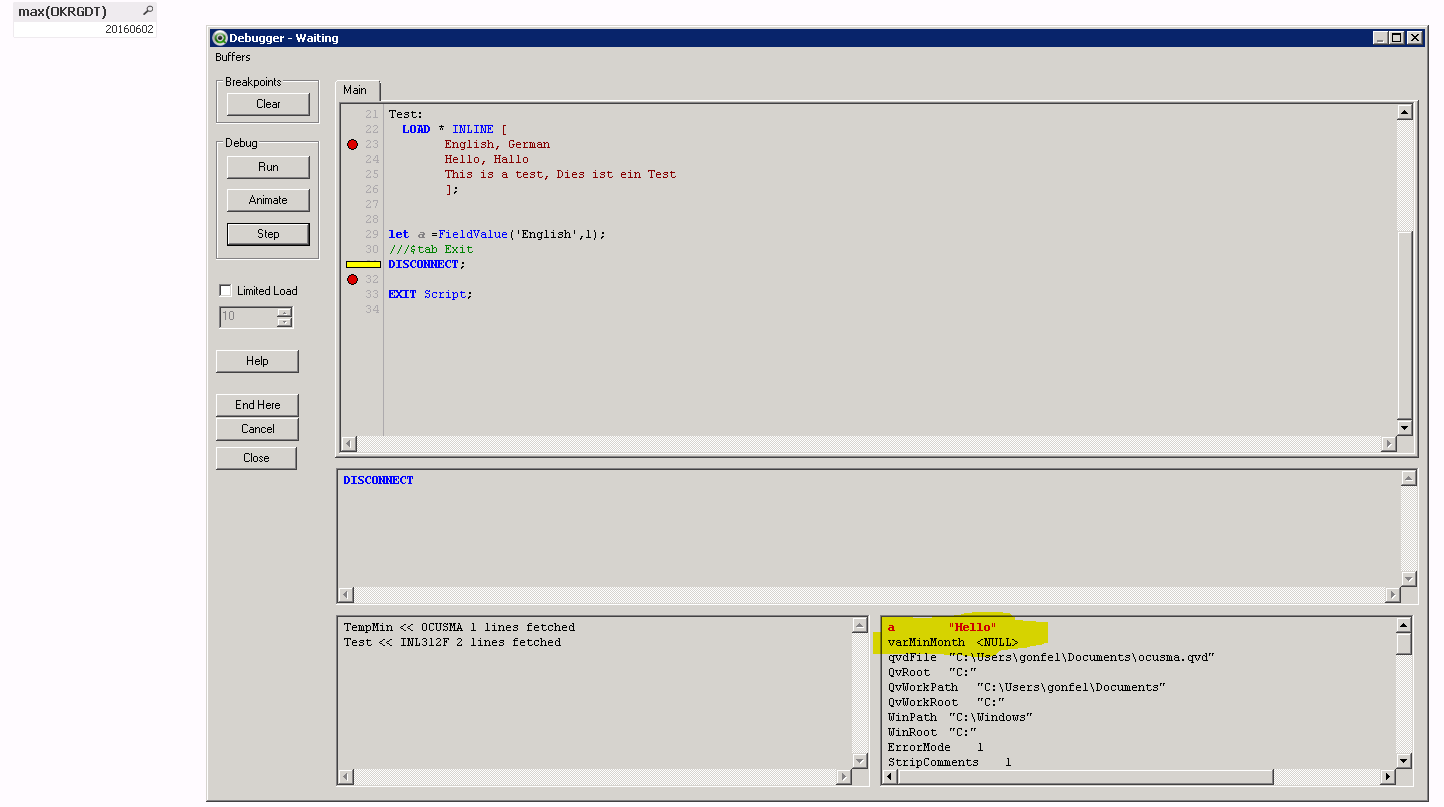Select the StripComments variable row
The width and height of the screenshot is (1444, 807).
[x=950, y=763]
